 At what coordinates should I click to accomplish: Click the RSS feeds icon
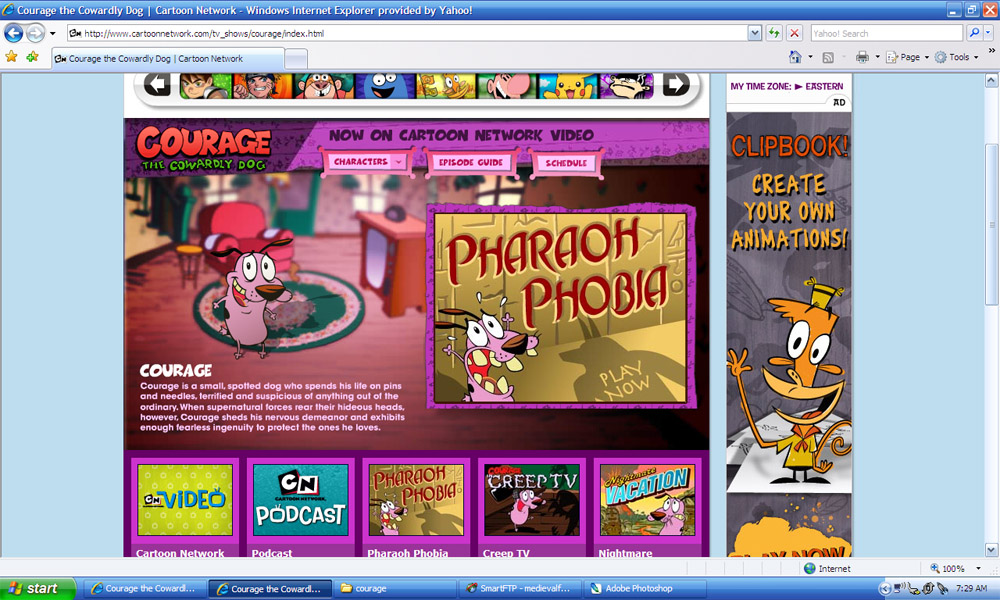click(x=828, y=57)
